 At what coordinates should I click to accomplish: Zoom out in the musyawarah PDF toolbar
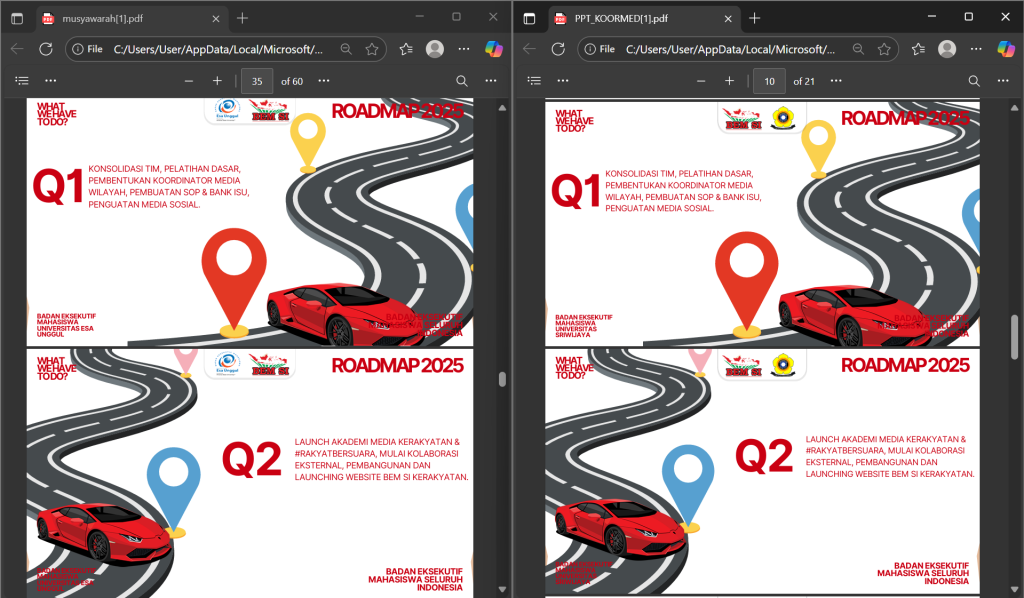coord(188,81)
